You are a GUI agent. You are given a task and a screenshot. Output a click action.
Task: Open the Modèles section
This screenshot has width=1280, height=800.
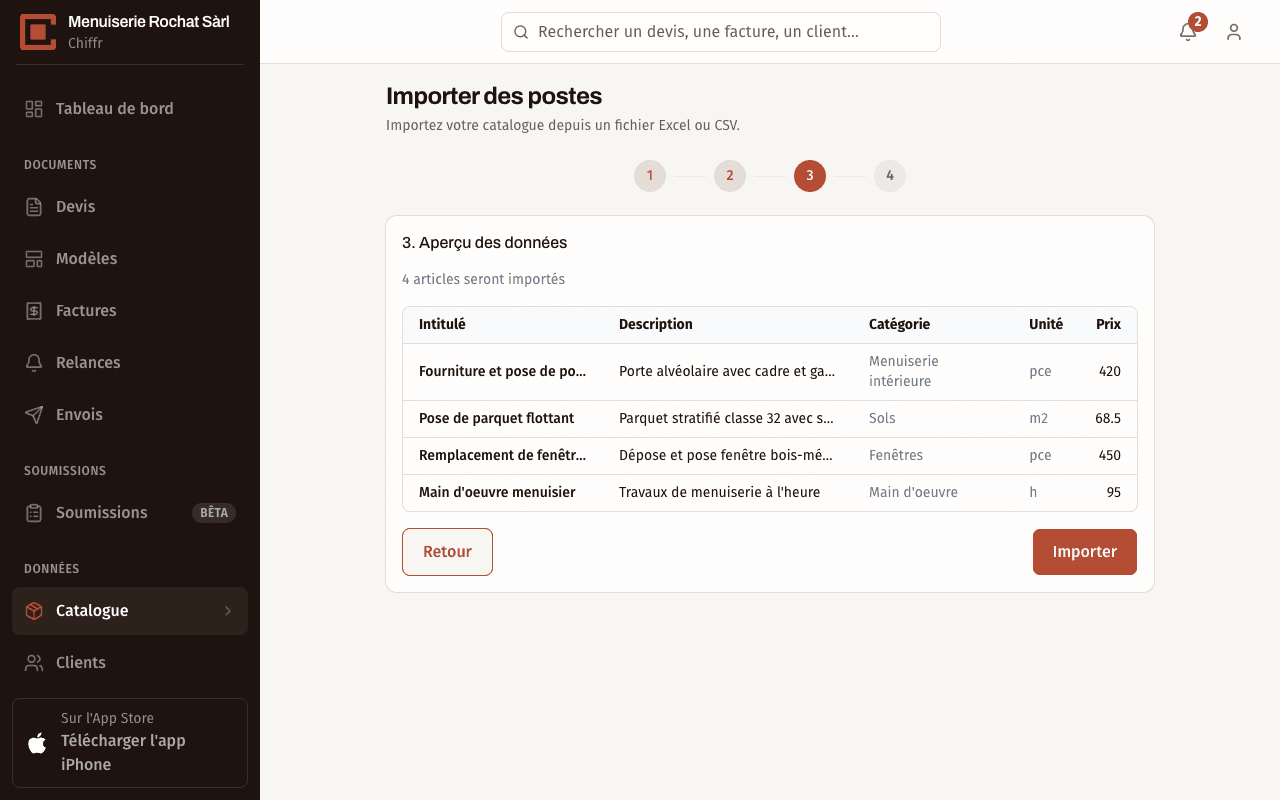click(130, 259)
